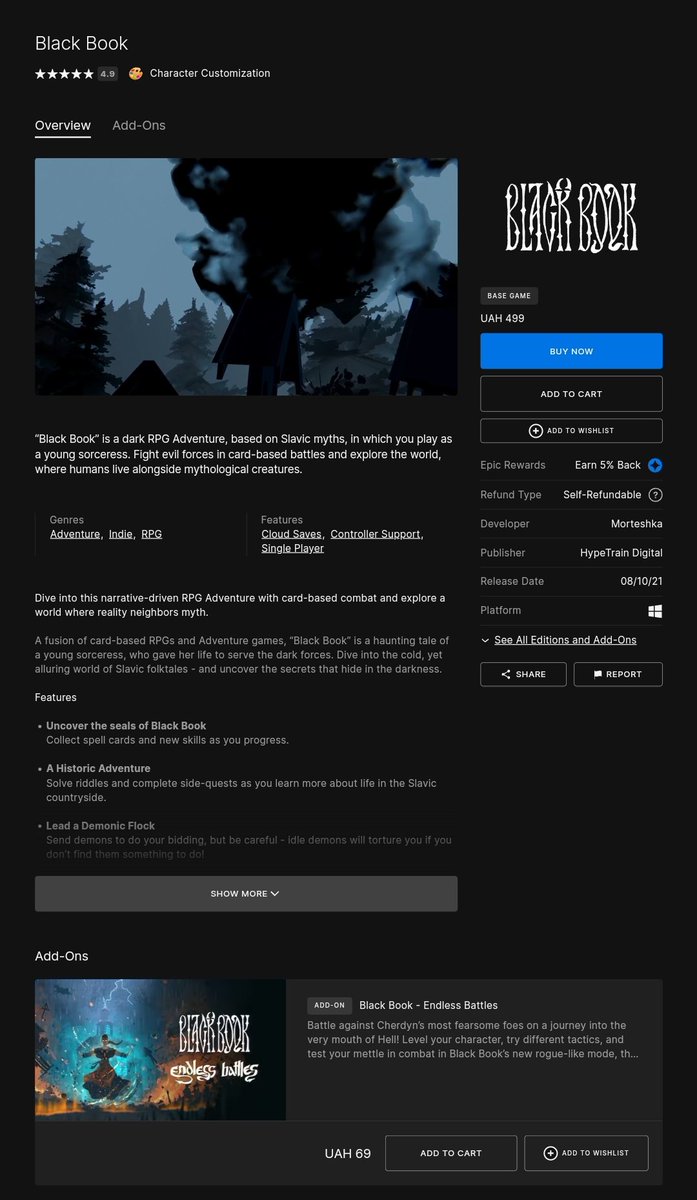This screenshot has width=697, height=1200.
Task: Switch to the Add-Ons tab
Action: (139, 125)
